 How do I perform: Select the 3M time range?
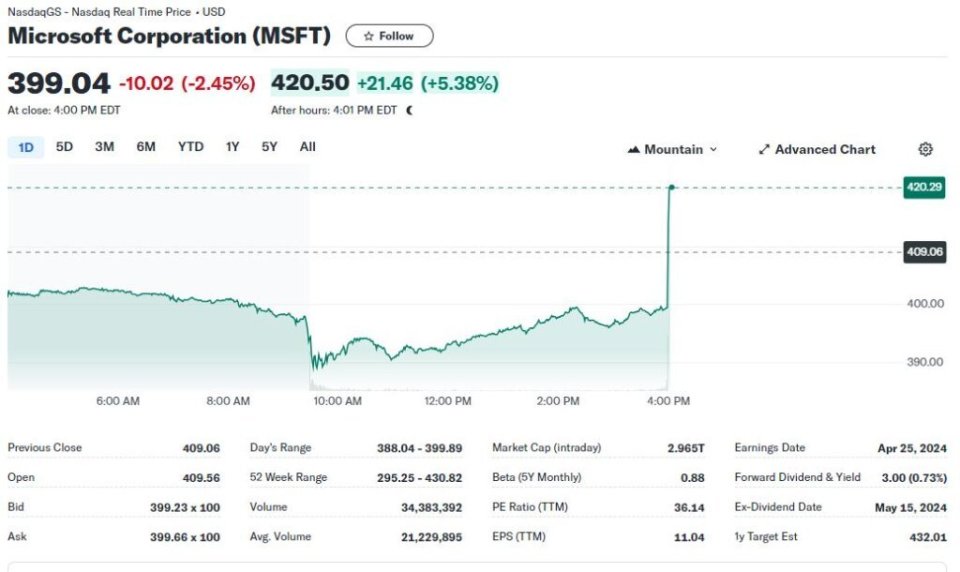point(104,147)
